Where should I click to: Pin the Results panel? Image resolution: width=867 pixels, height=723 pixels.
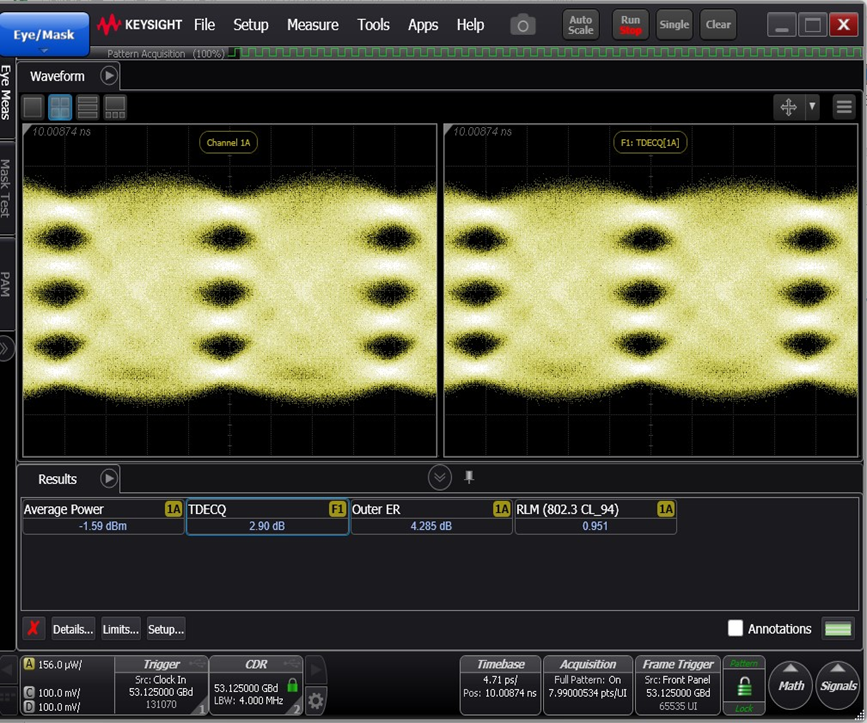tap(469, 477)
